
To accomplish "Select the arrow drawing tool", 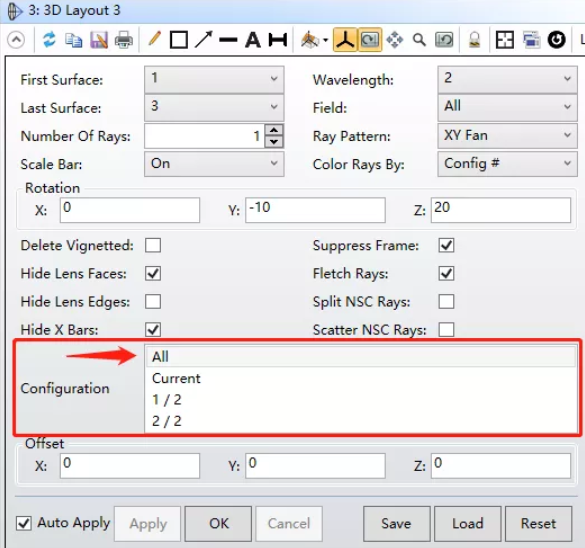I will point(203,40).
